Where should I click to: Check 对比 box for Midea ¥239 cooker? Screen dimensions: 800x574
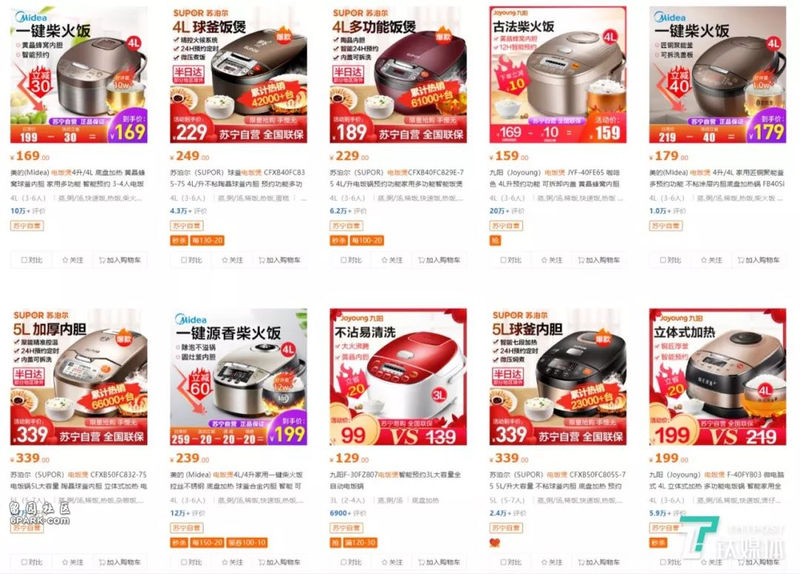[191, 562]
